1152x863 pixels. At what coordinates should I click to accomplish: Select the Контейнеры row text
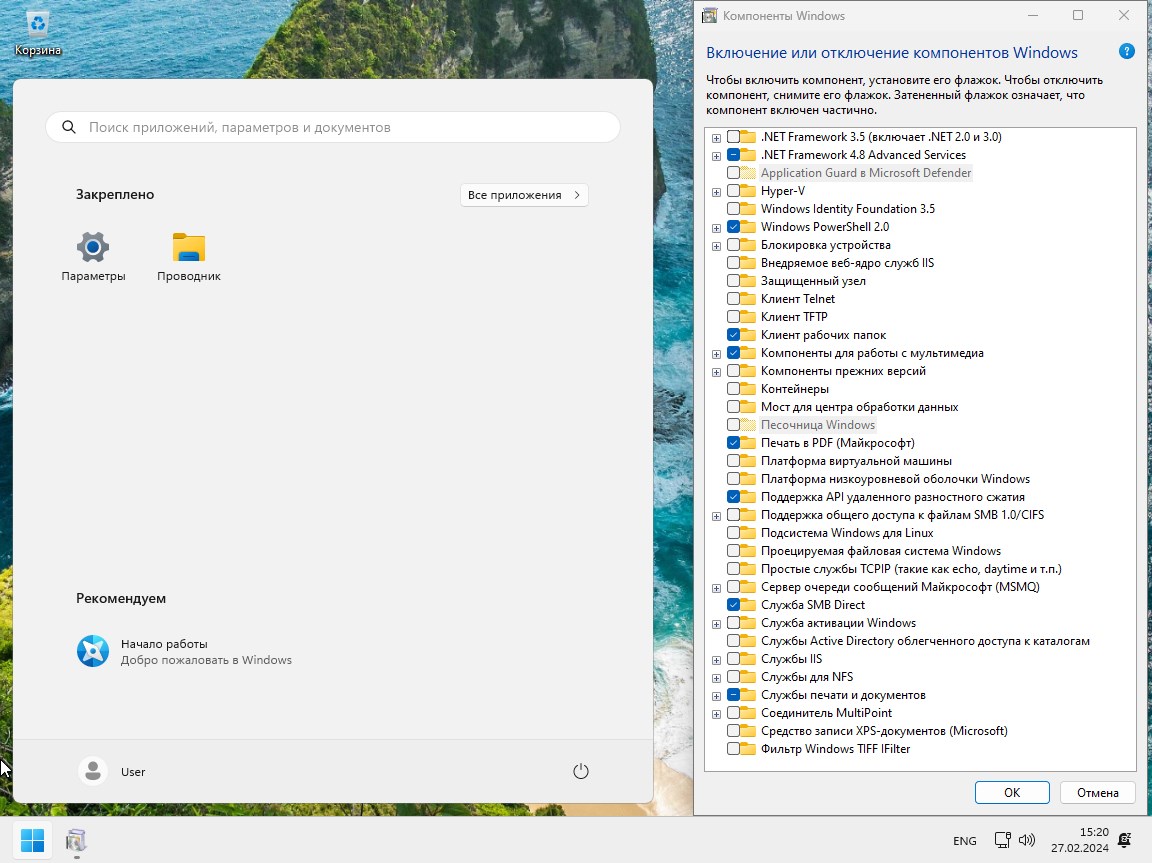[795, 389]
